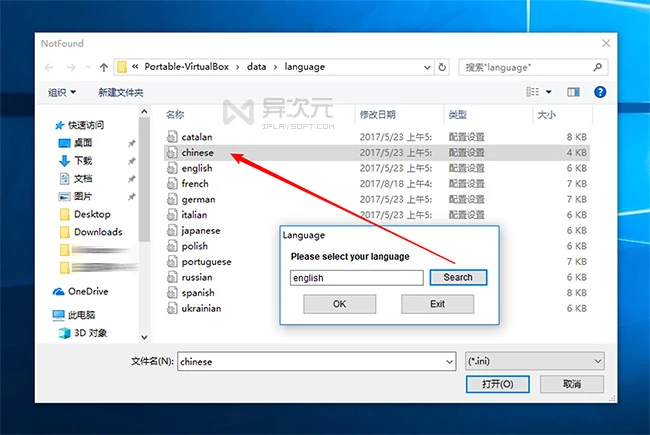Click the Portable-VirtualBox breadcrumb
The image size is (650, 435).
(187, 67)
